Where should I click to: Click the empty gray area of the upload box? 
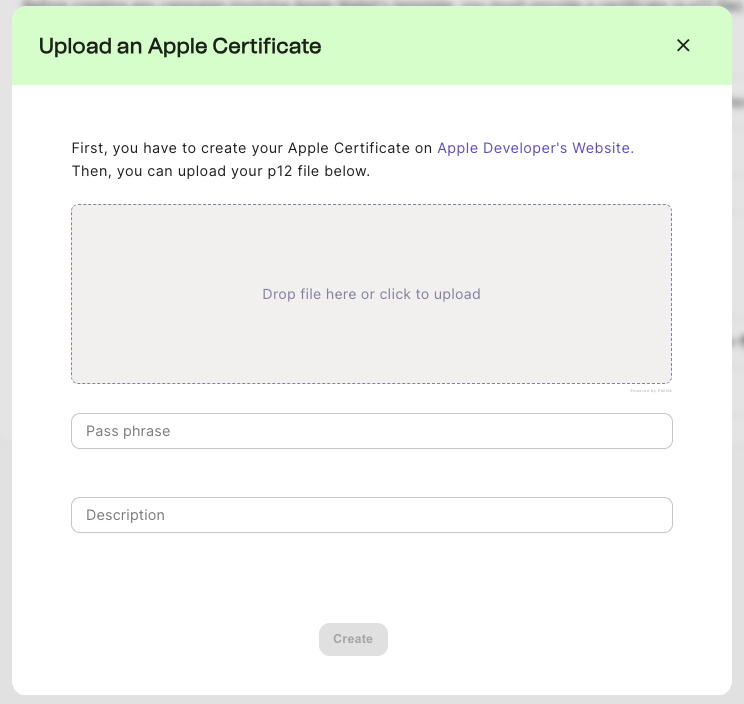tap(180, 340)
